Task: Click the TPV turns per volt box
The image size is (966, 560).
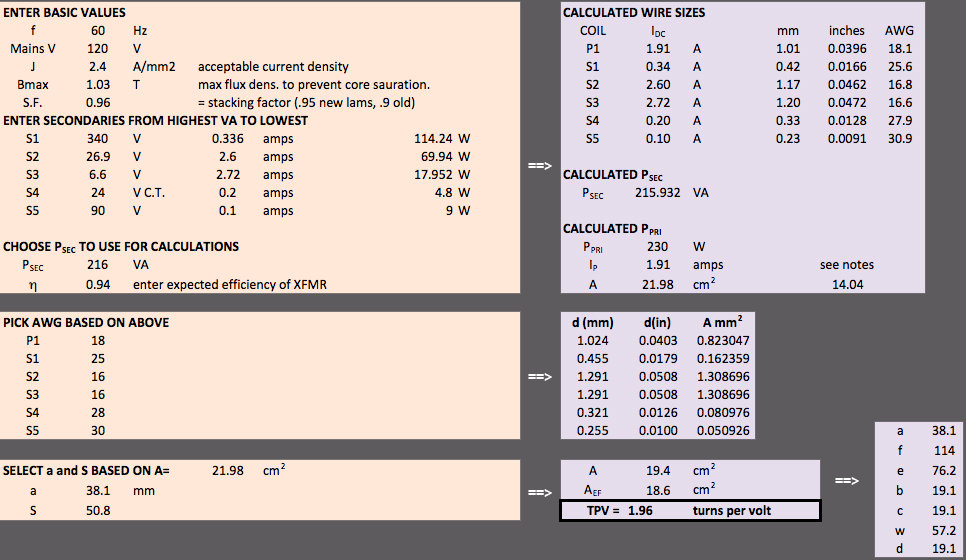Action: pos(689,511)
